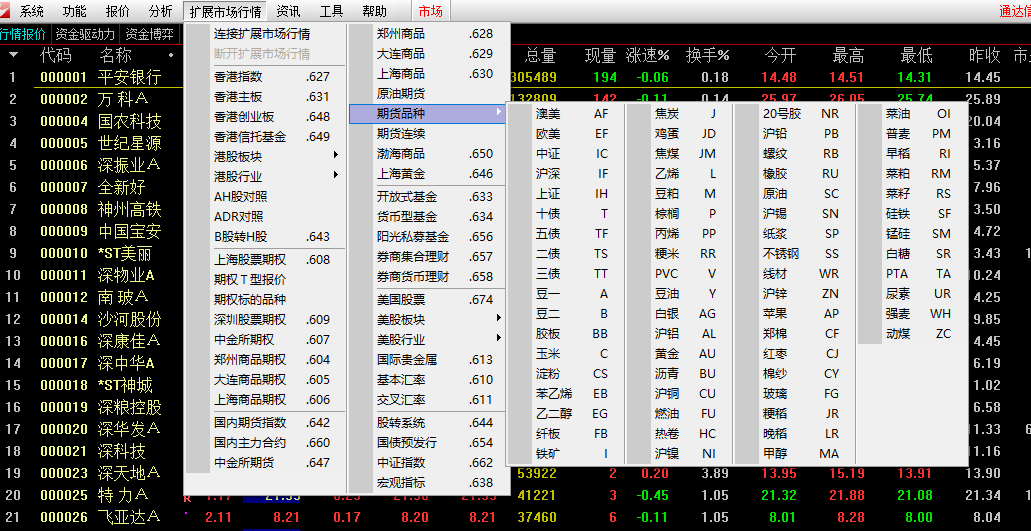This screenshot has height=531, width=1031.
Task: Choose 白糖 SR futures variety
Action: click(x=919, y=254)
